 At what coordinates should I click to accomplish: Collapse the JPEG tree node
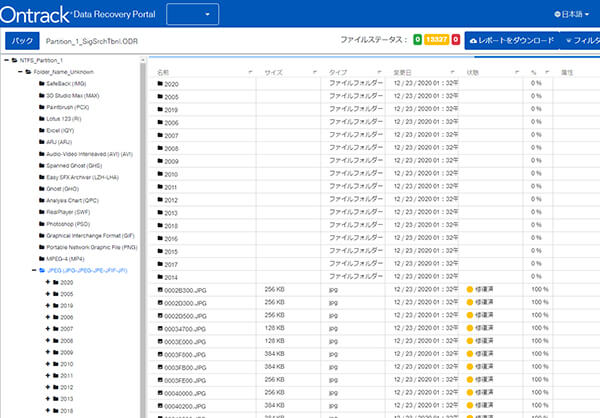(34, 270)
